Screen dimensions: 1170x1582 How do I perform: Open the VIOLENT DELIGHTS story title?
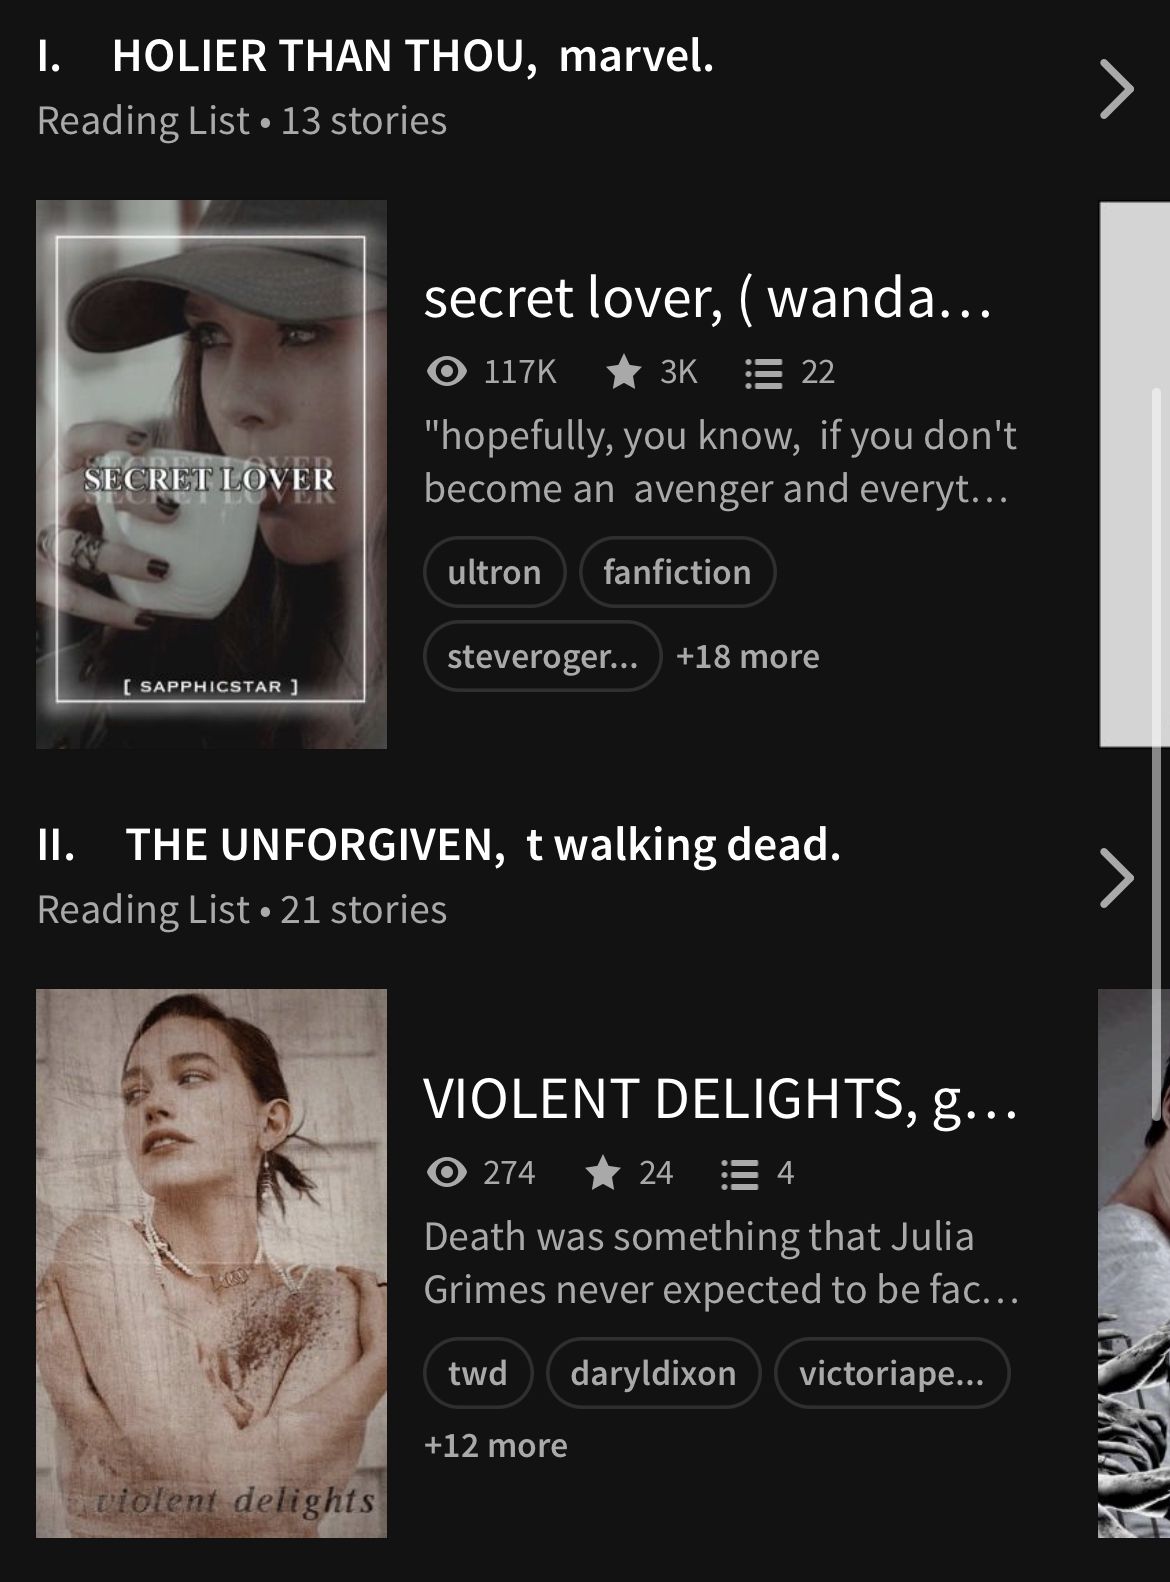point(720,1098)
